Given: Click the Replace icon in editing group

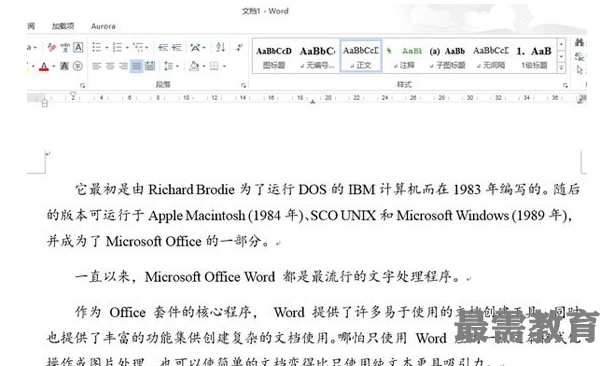Looking at the screenshot, I should (579, 56).
